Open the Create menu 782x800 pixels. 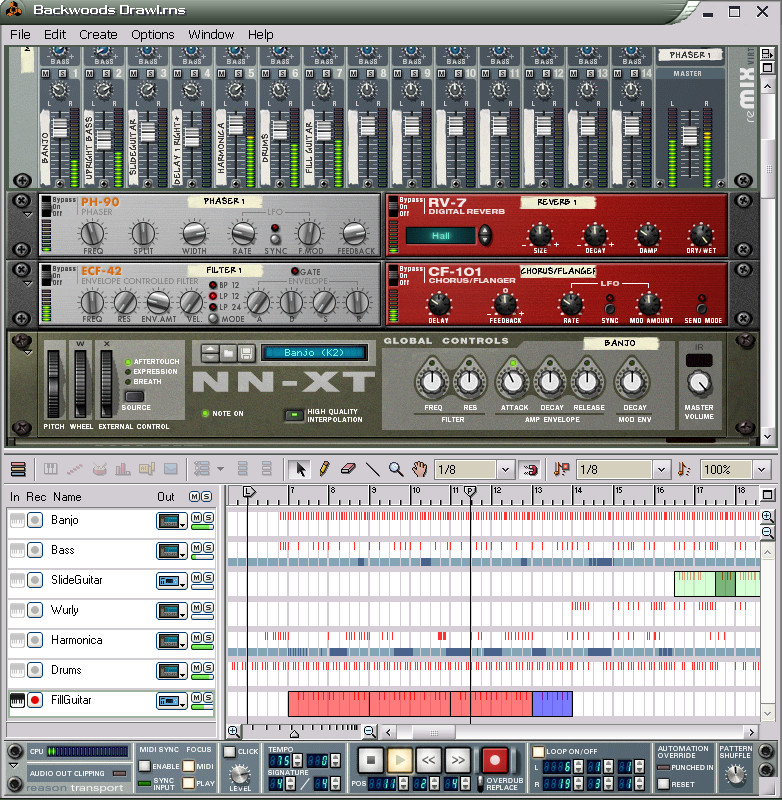(98, 35)
